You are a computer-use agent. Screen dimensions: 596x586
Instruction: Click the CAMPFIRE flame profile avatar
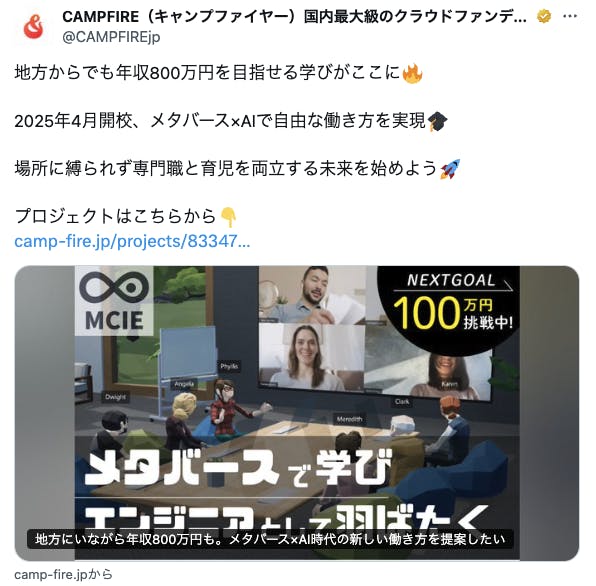(33, 26)
